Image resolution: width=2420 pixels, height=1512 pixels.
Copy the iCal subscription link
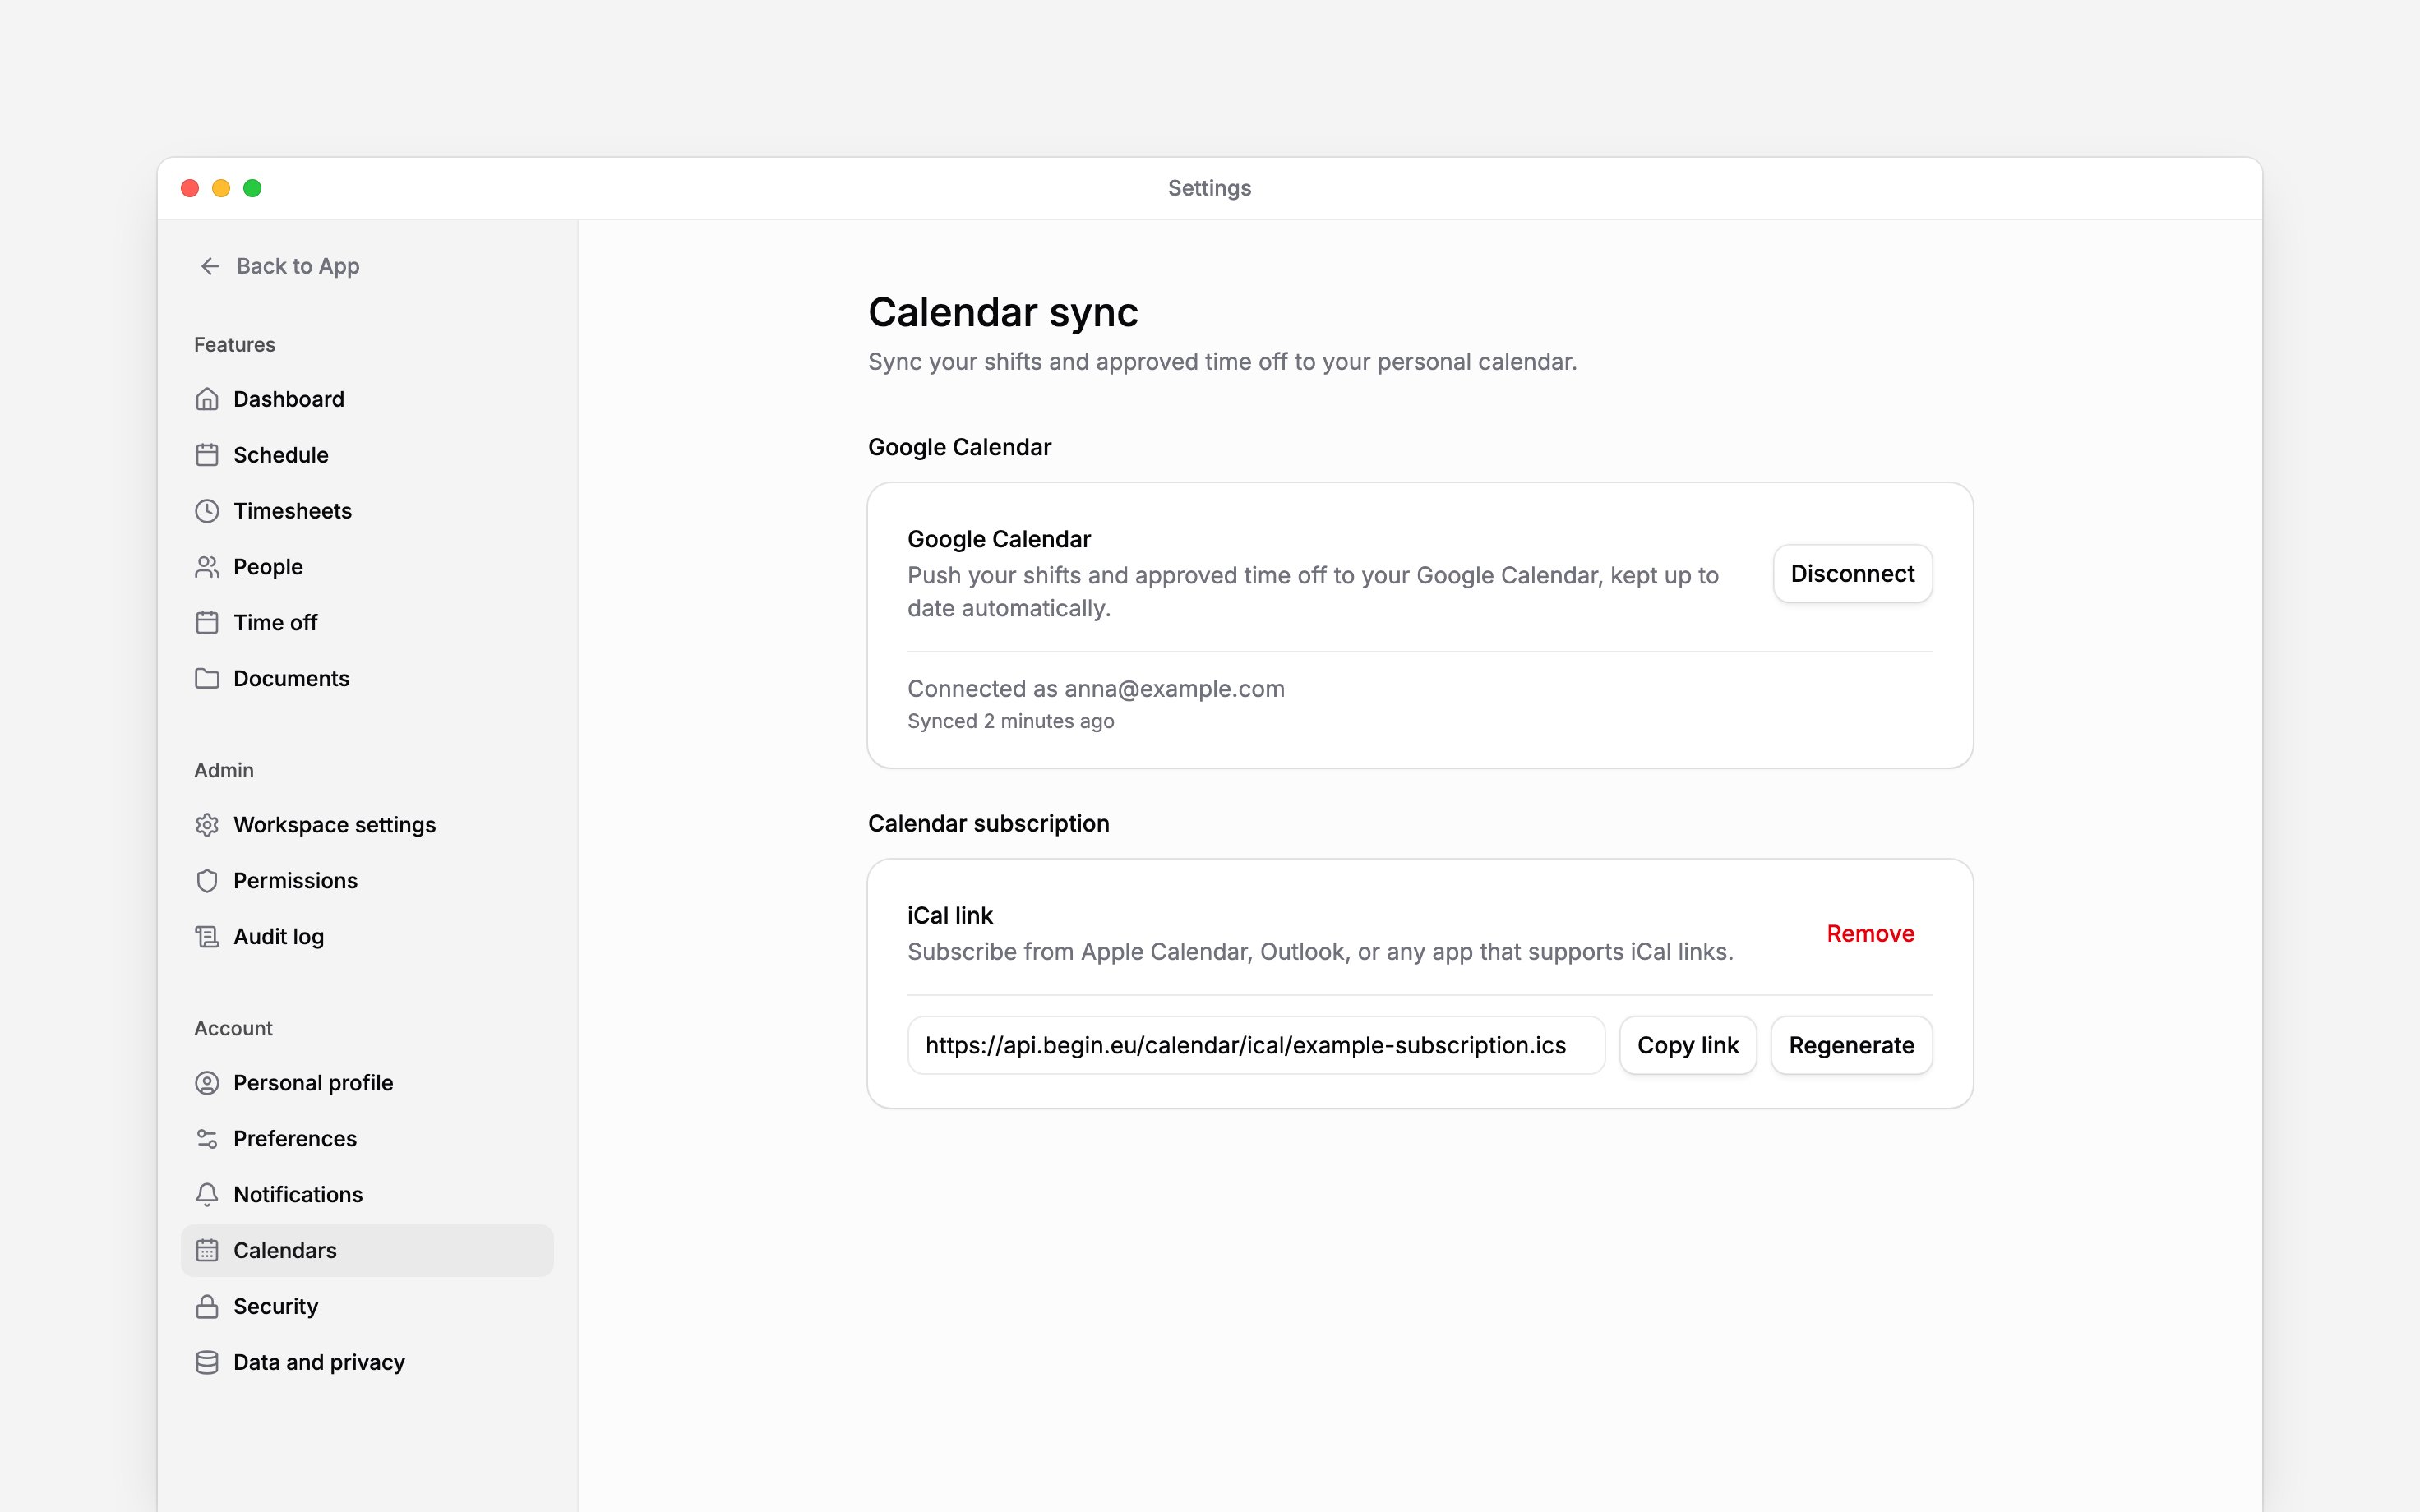click(1688, 1046)
